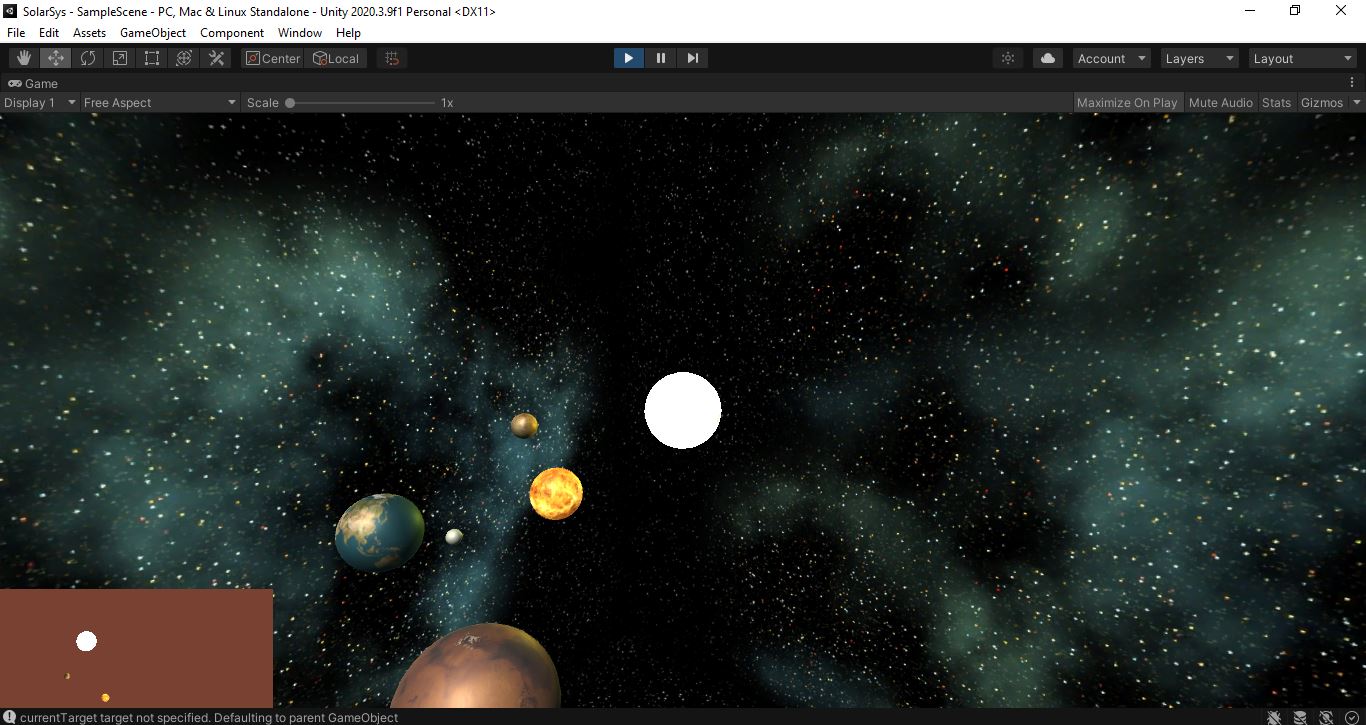The image size is (1366, 725).
Task: Open the File menu
Action: coord(16,32)
